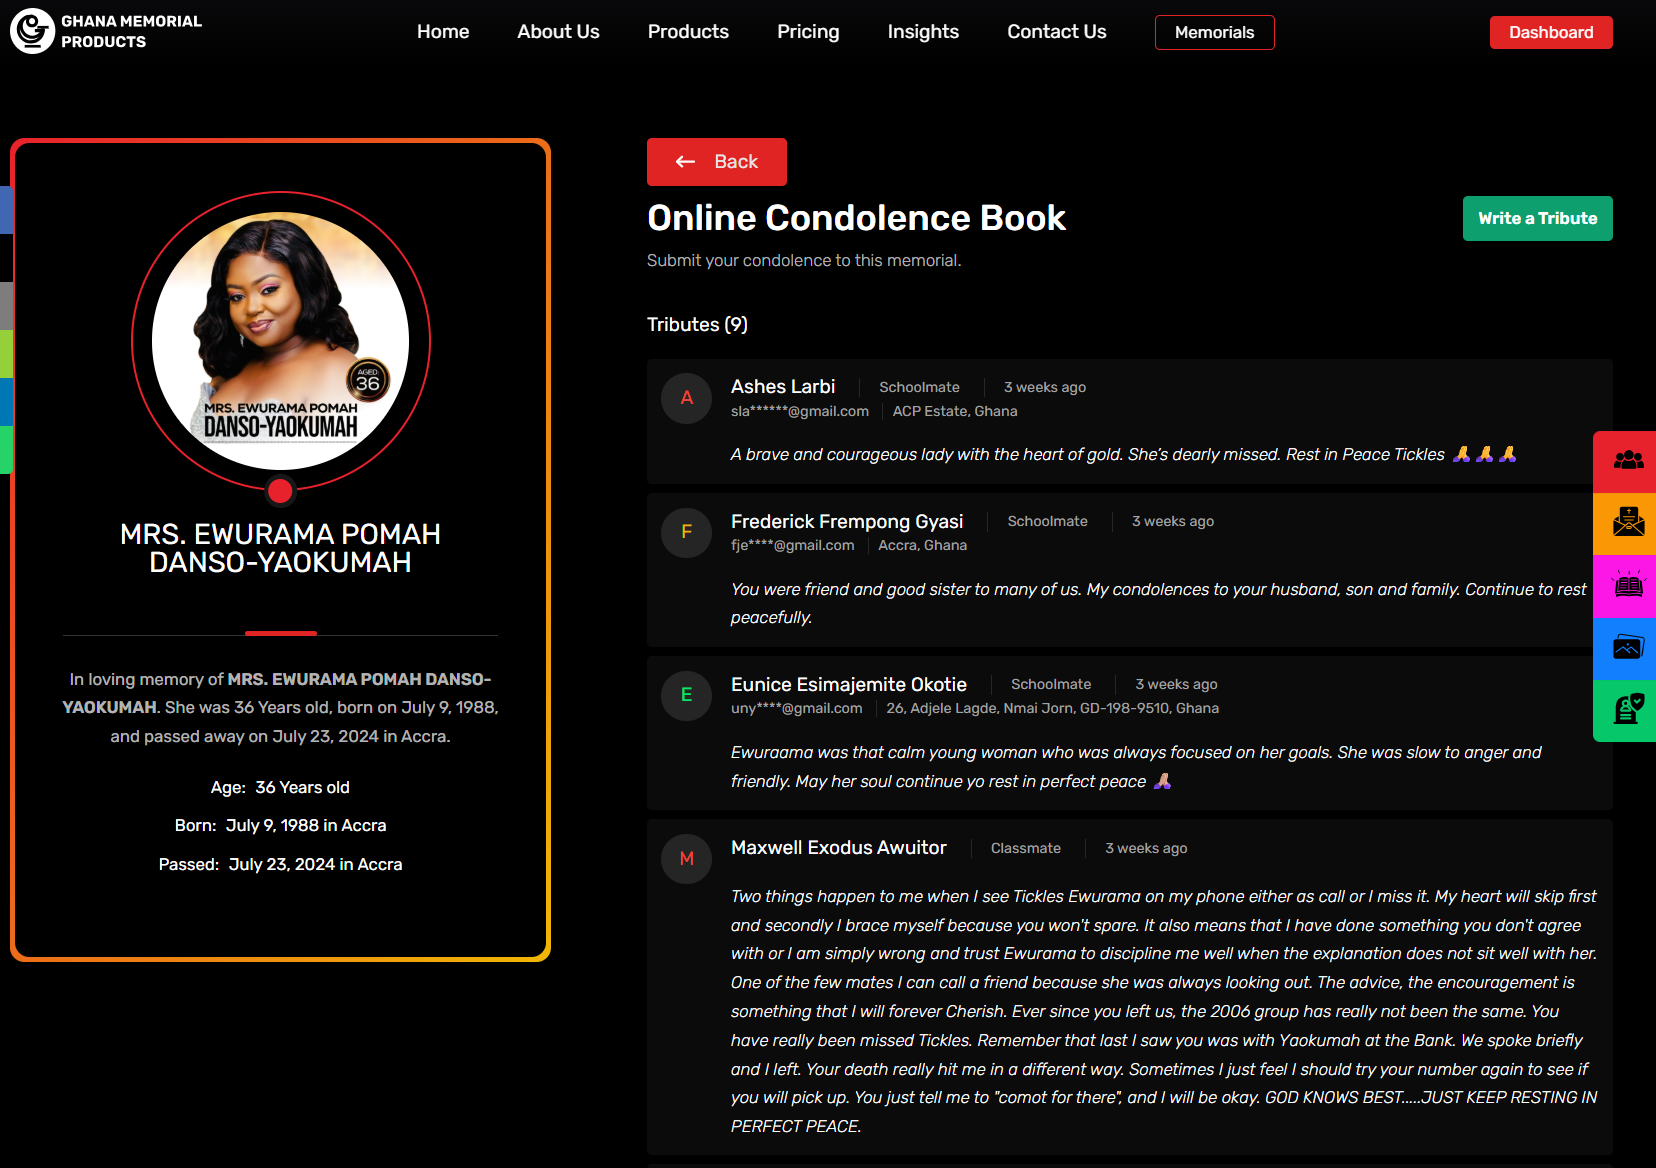Click the name 'Frederick Frempong Gyasi'
Viewport: 1656px width, 1168px height.
click(847, 521)
